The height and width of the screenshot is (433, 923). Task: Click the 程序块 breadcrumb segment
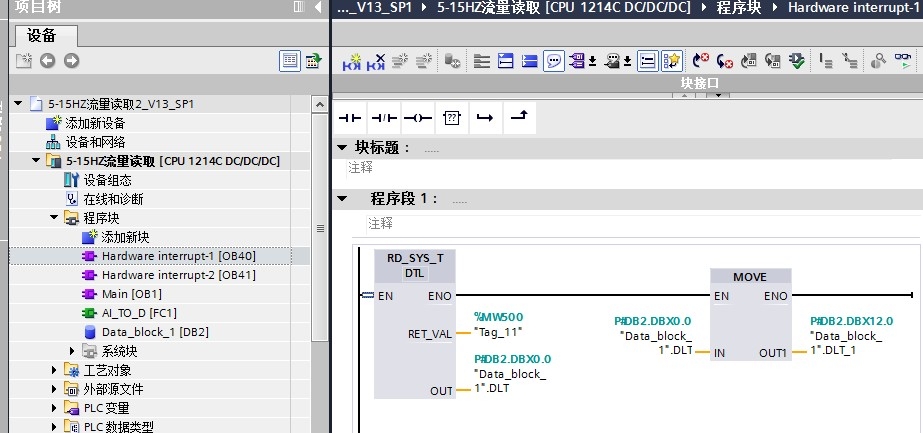pyautogui.click(x=738, y=8)
